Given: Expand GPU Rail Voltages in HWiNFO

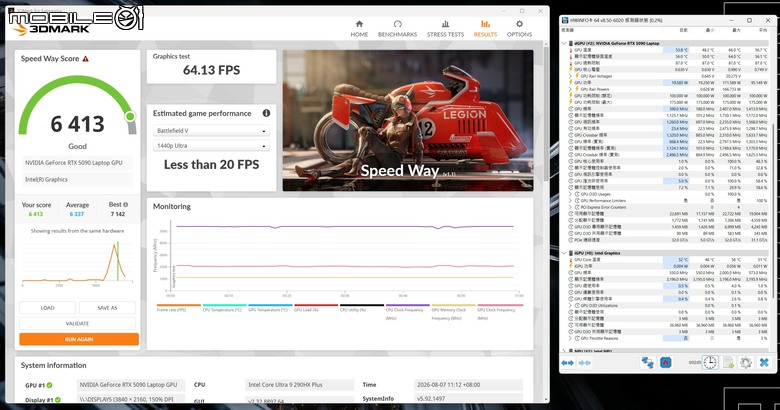Looking at the screenshot, I should tap(571, 76).
